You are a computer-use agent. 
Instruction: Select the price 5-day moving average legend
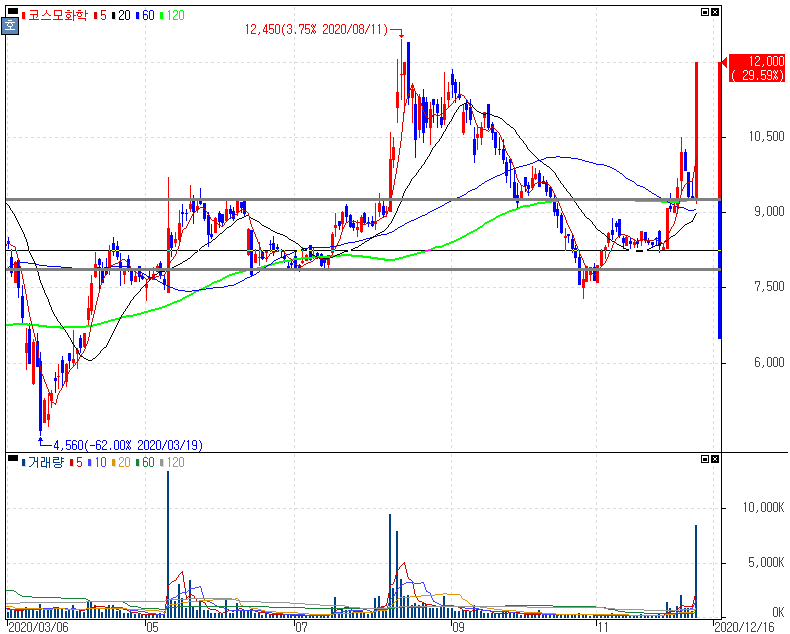pos(100,16)
